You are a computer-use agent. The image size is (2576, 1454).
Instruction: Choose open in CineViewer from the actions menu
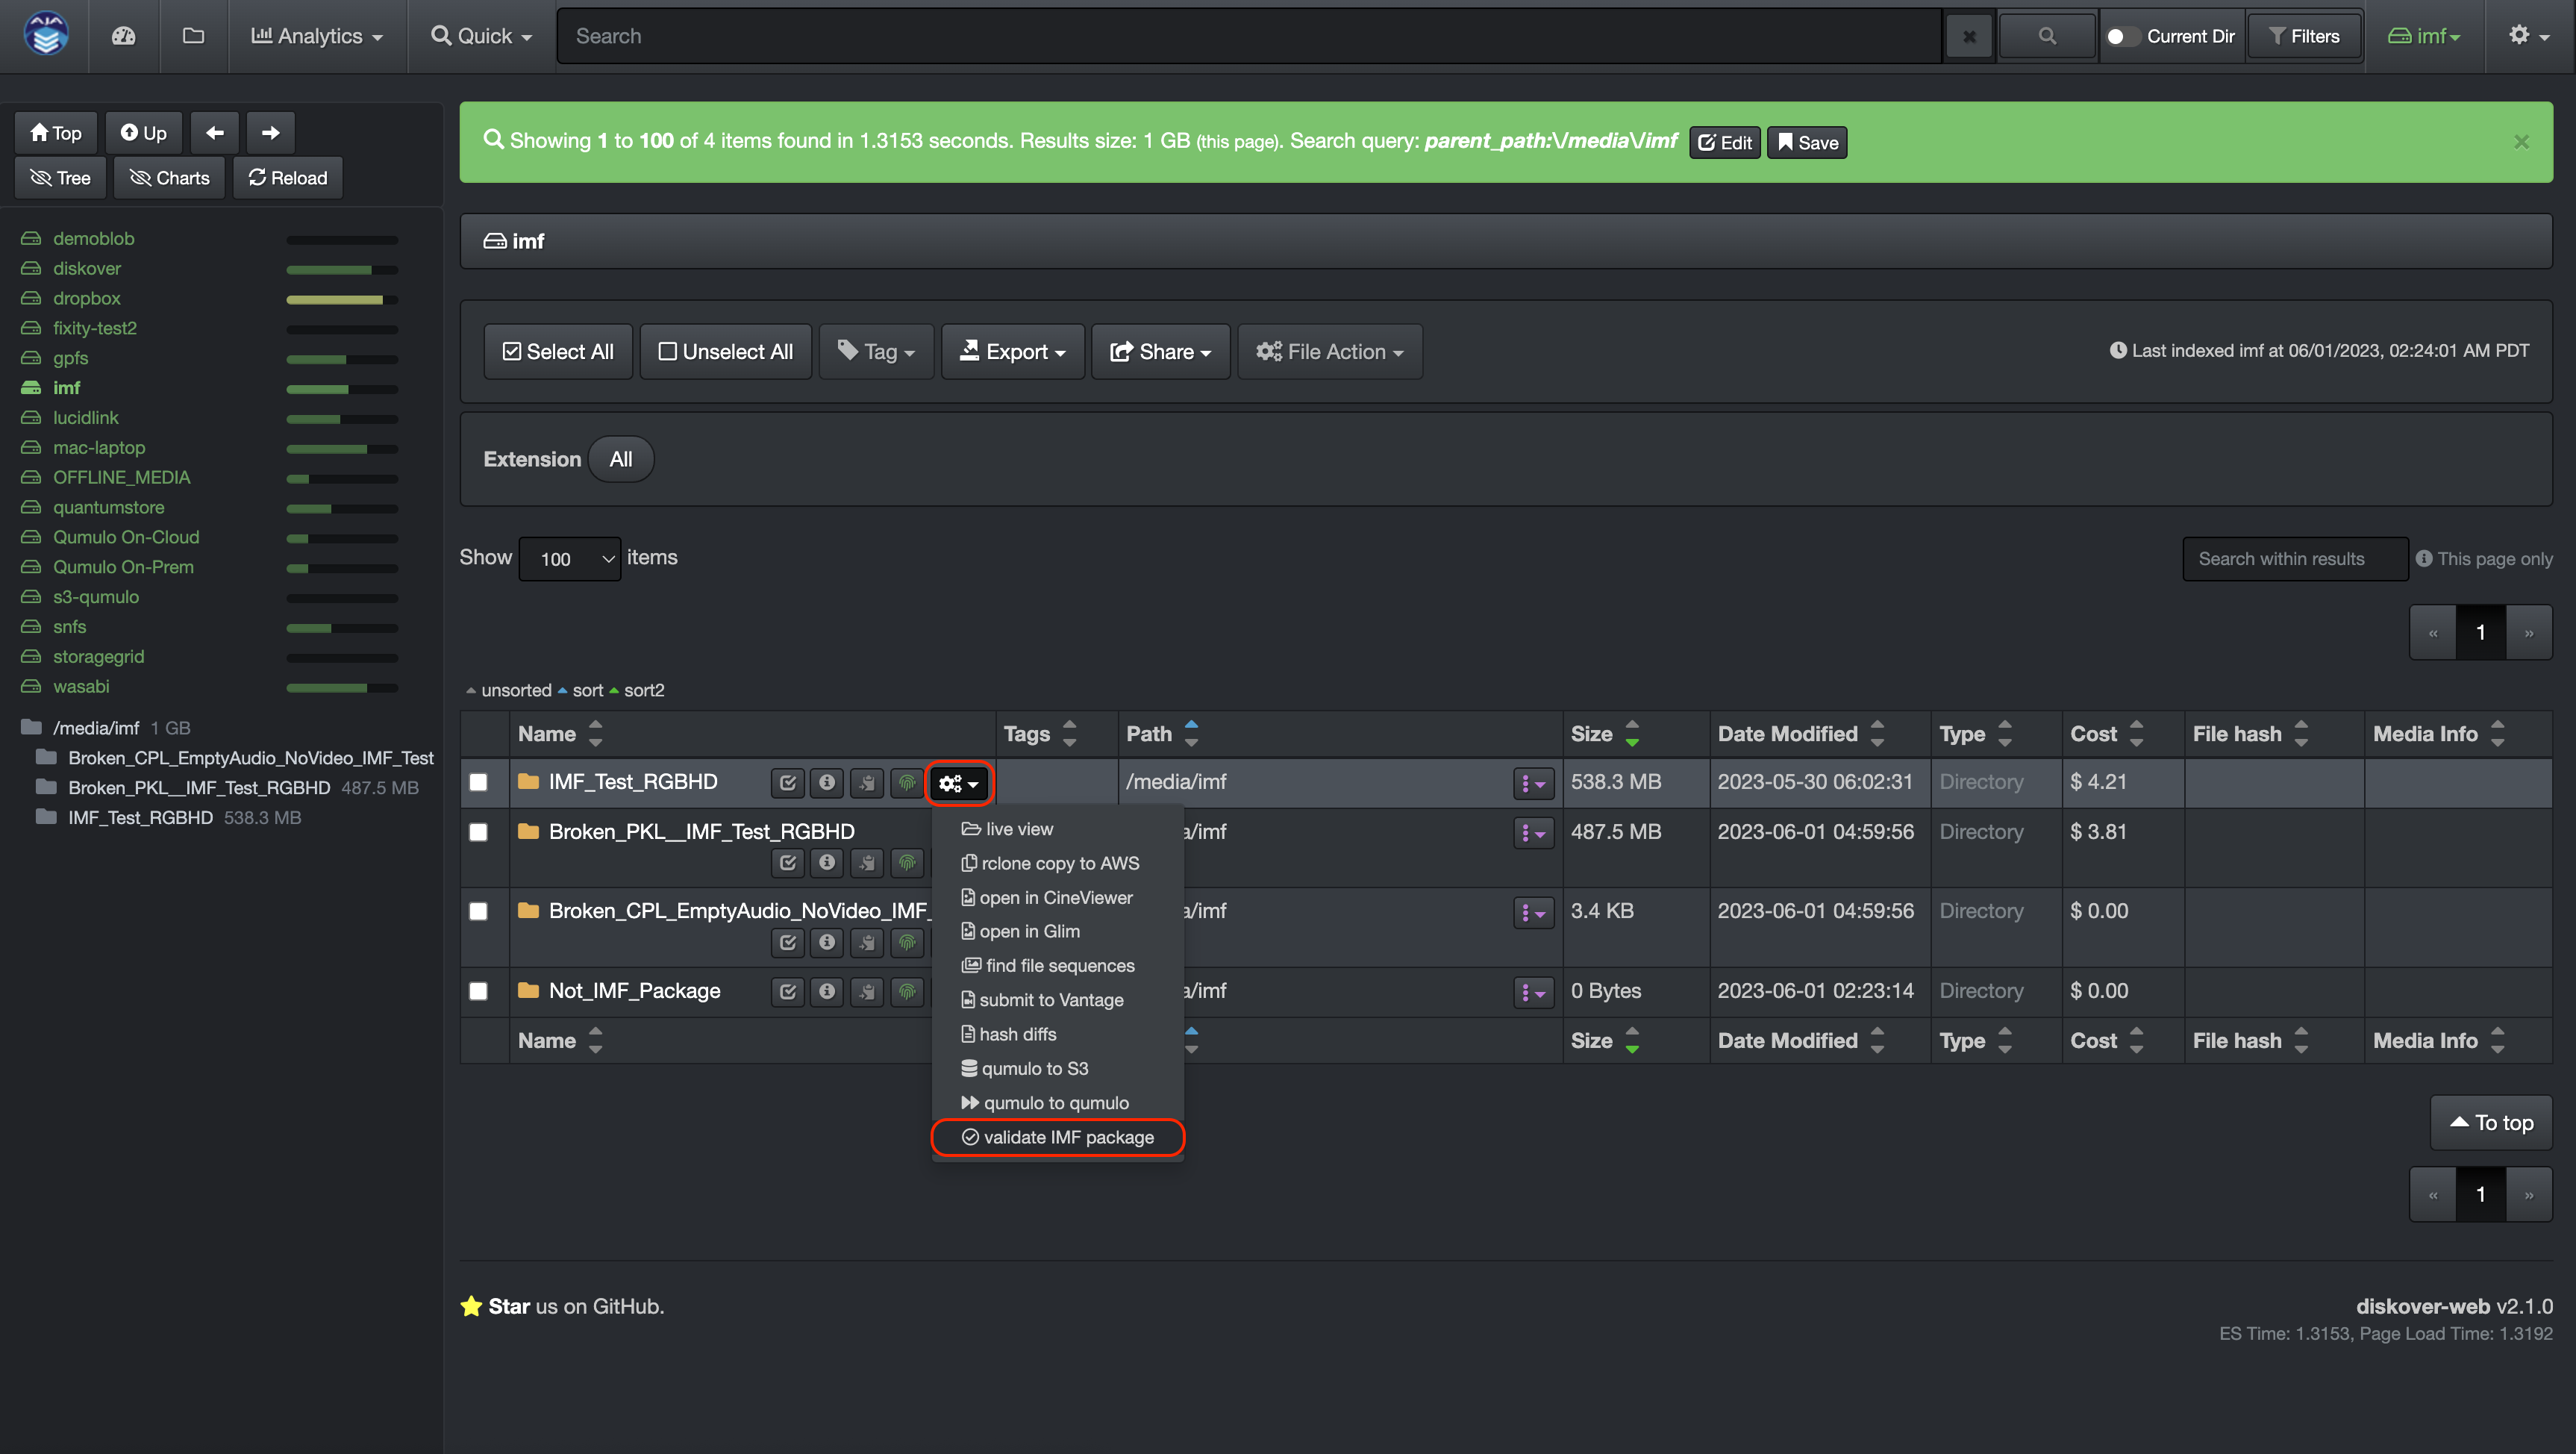coord(1055,897)
